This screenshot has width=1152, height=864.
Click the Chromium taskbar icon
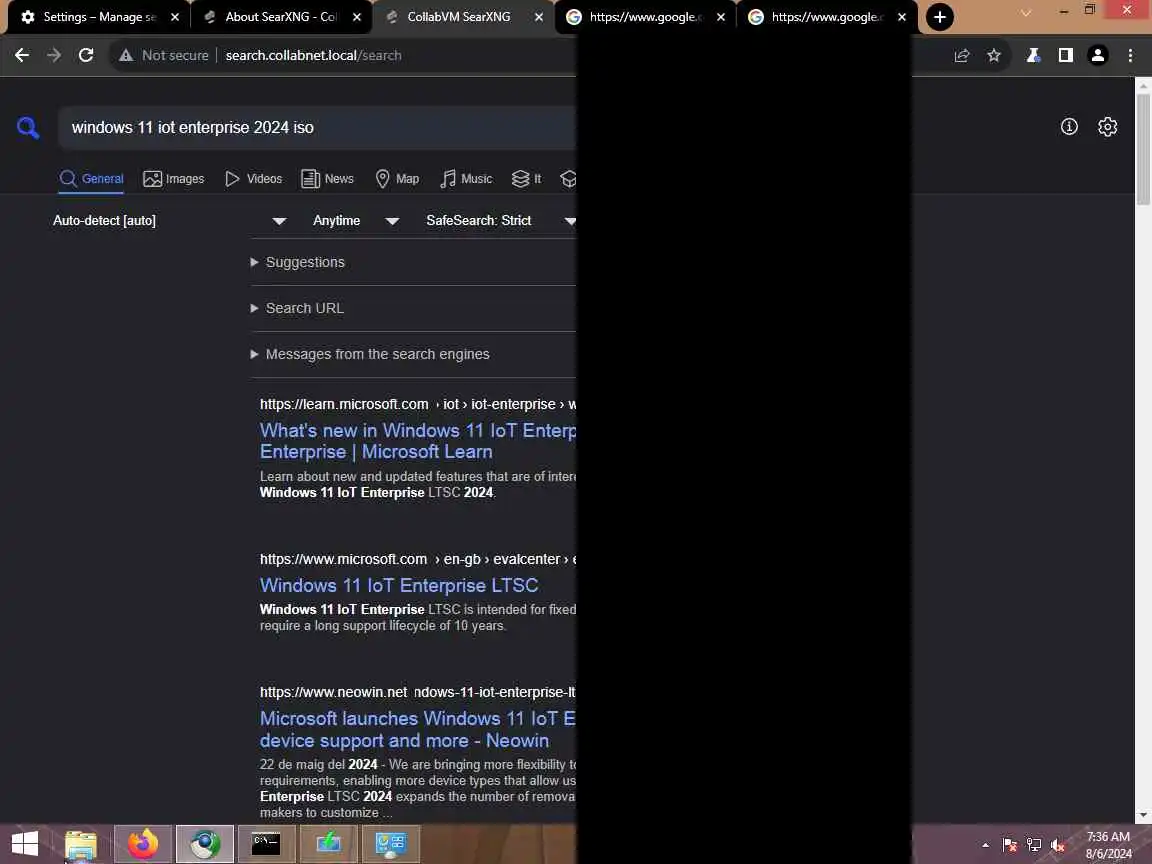(x=205, y=843)
